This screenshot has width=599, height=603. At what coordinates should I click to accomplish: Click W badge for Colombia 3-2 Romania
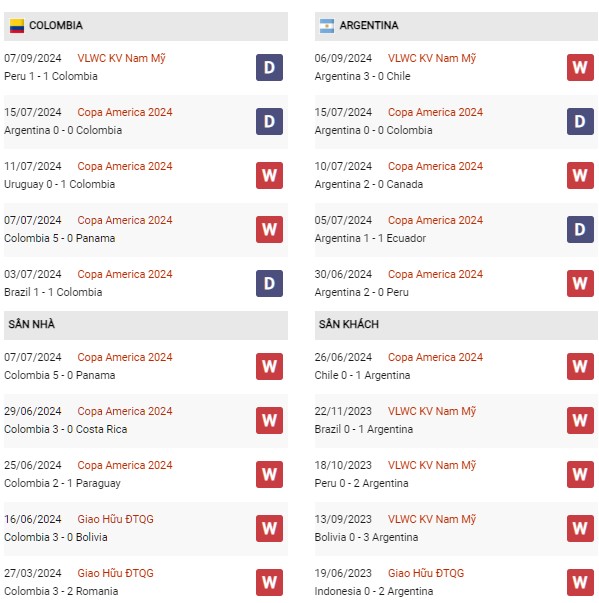[269, 583]
